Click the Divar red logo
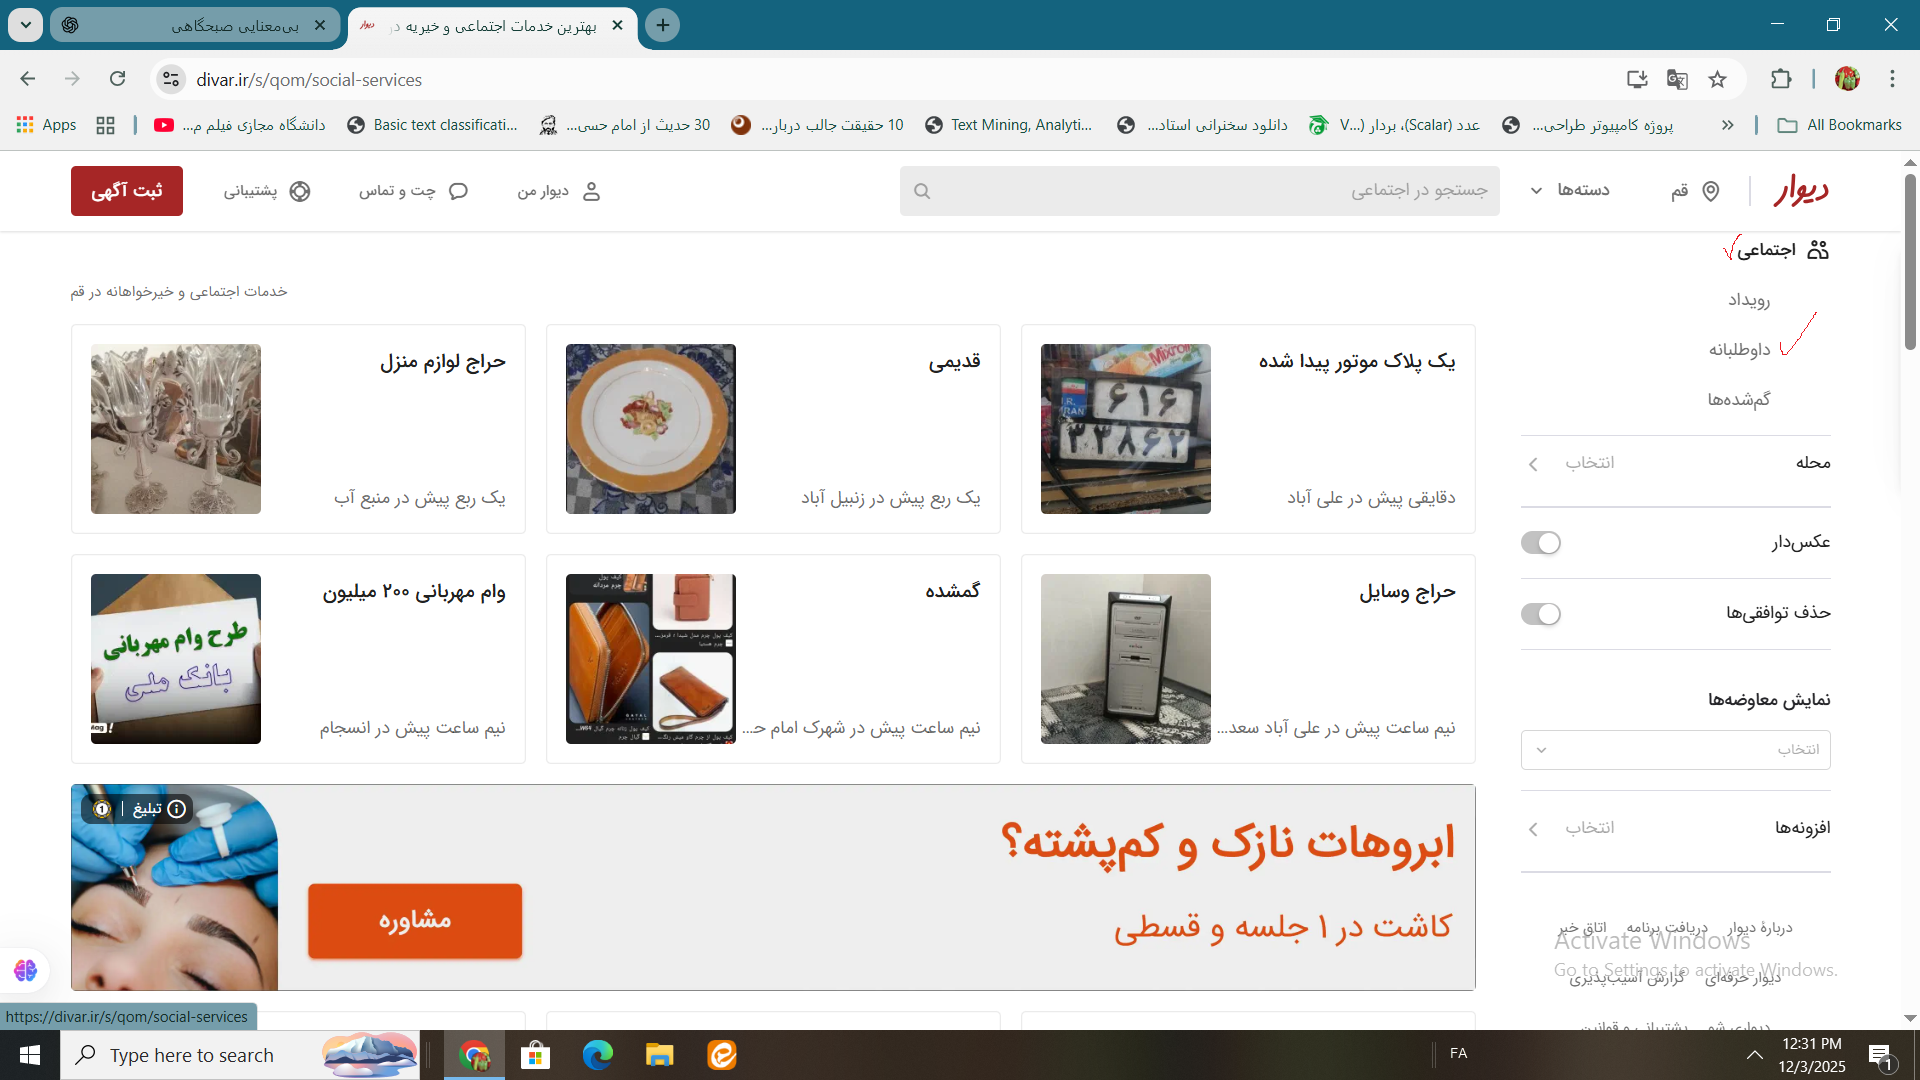This screenshot has width=1920, height=1080. pyautogui.click(x=1801, y=190)
